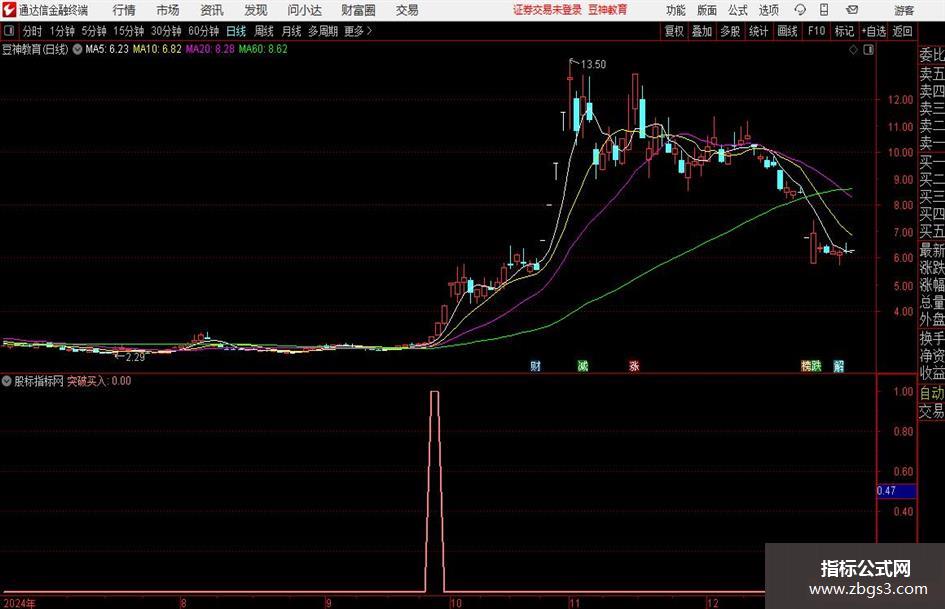The width and height of the screenshot is (945, 609).
Task: Click the MA20: 8.28 value
Action: 210,49
